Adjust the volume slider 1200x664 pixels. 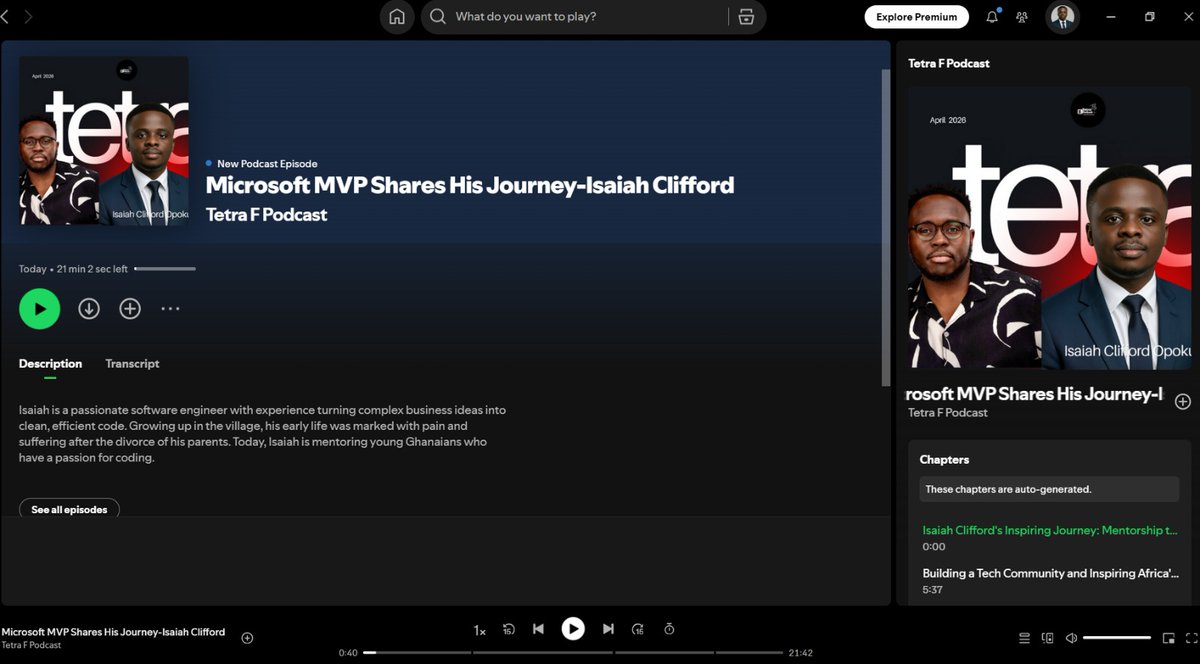click(x=1117, y=638)
